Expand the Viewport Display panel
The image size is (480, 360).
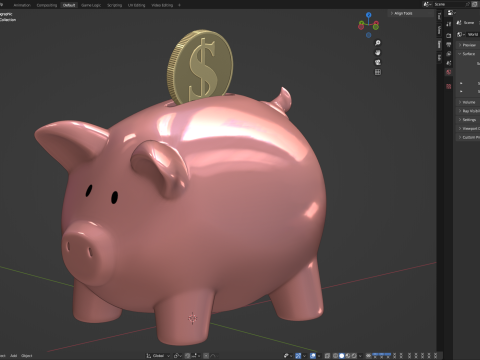(x=468, y=128)
